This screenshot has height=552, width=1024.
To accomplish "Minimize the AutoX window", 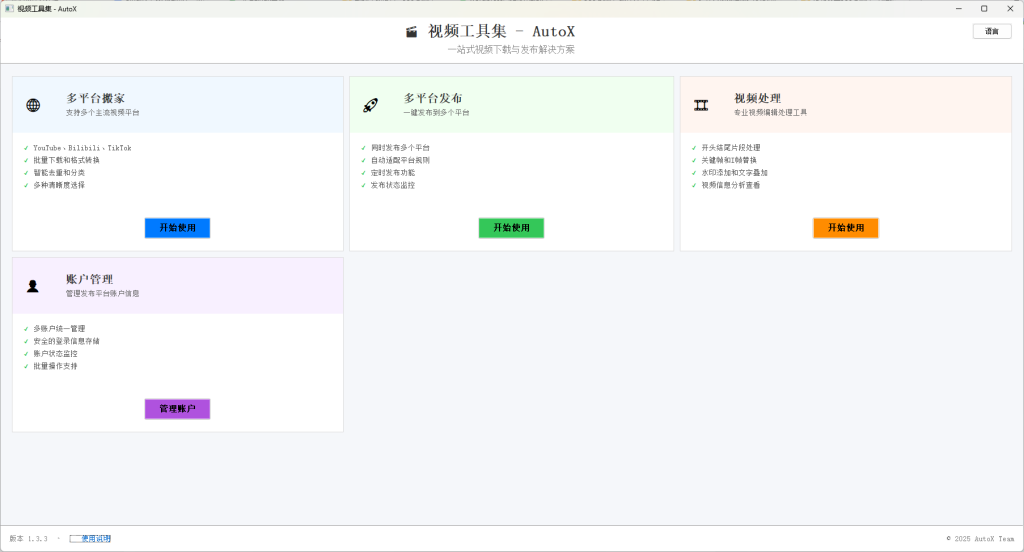I will coord(959,8).
